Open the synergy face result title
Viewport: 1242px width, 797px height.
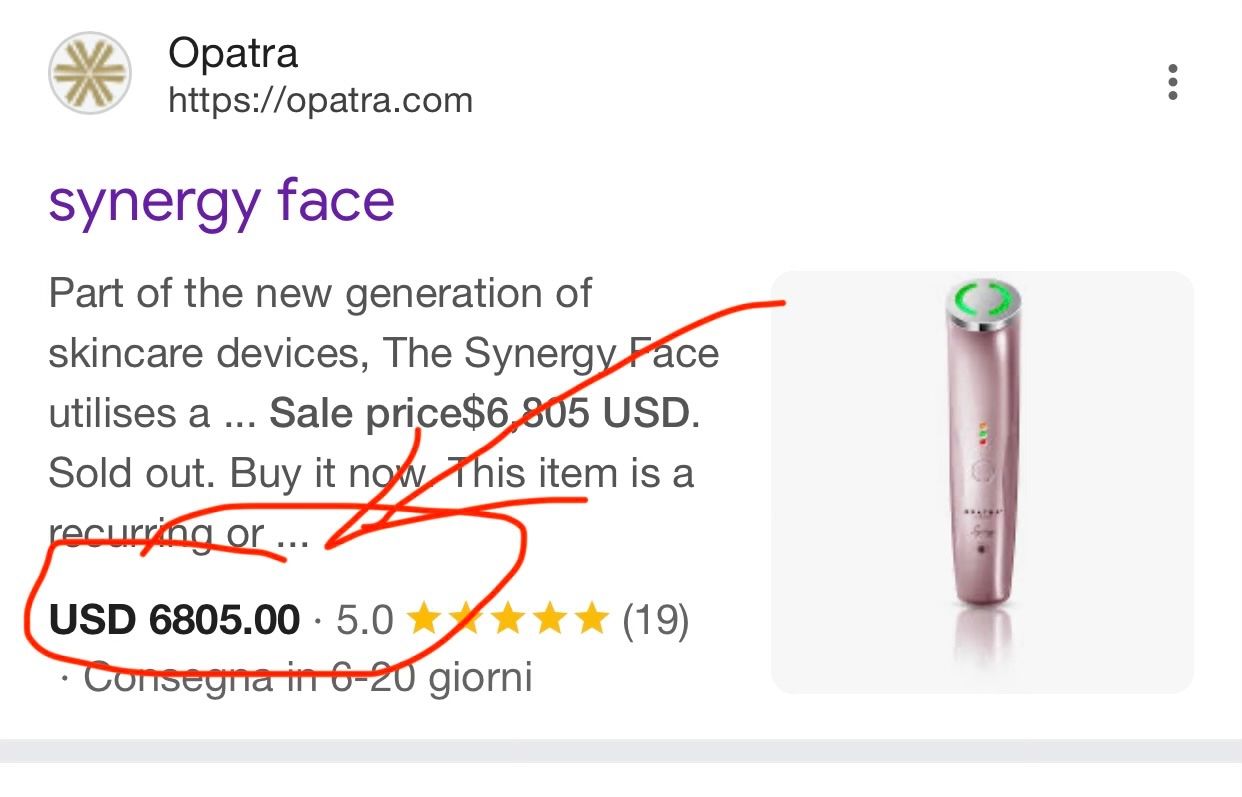coord(221,203)
